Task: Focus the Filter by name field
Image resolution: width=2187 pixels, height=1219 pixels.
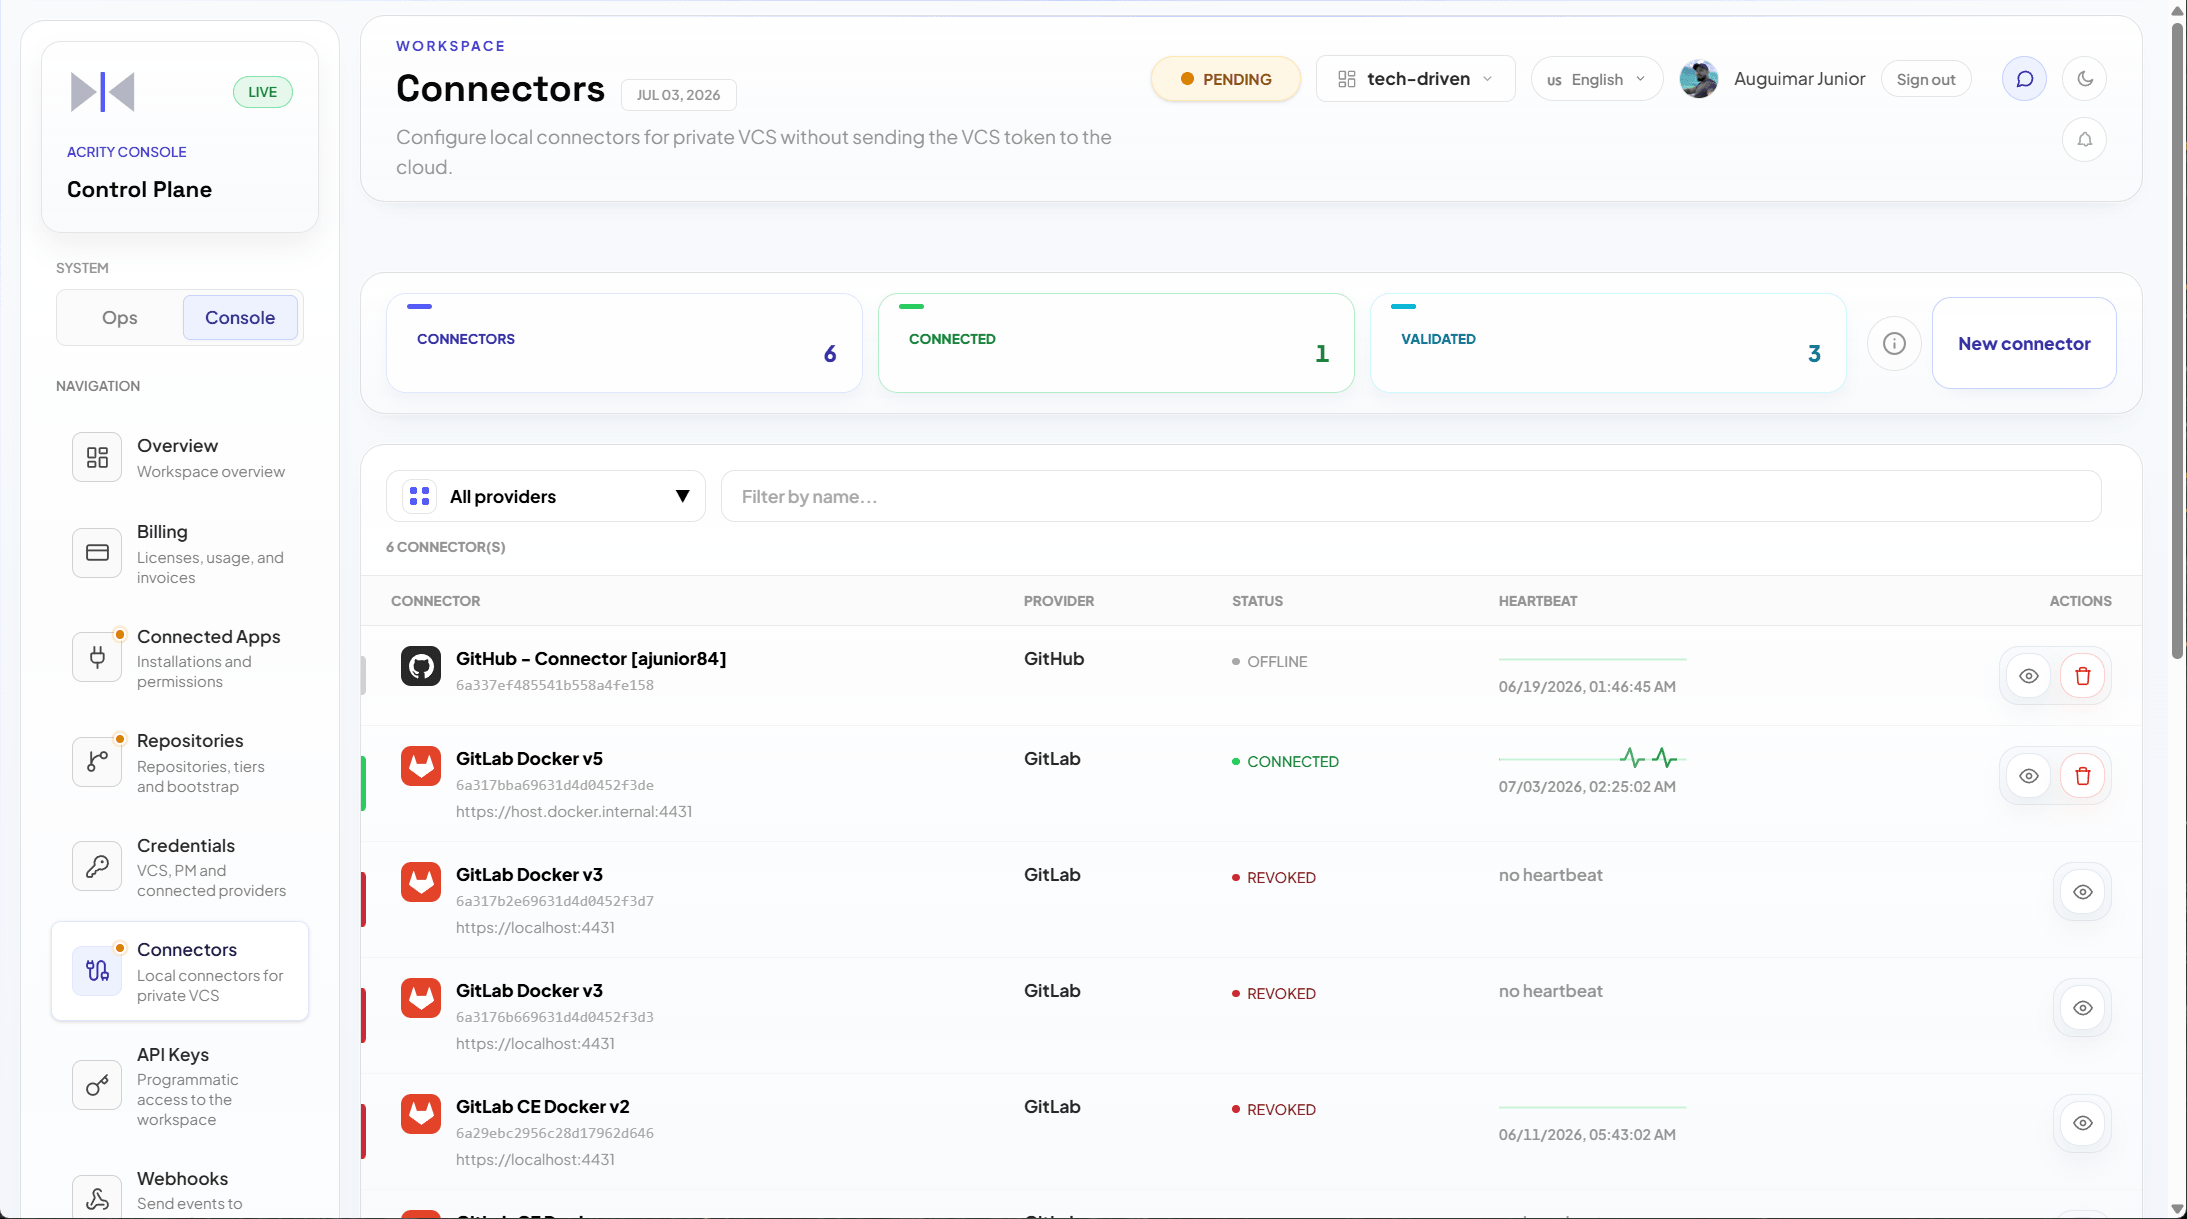Action: [x=1411, y=496]
